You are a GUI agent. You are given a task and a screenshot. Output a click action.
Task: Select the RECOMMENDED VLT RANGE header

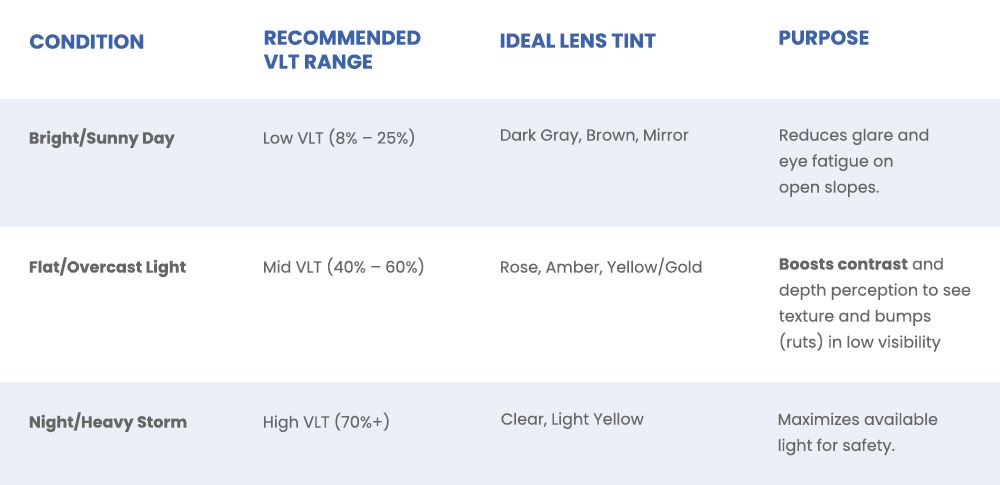point(341,50)
